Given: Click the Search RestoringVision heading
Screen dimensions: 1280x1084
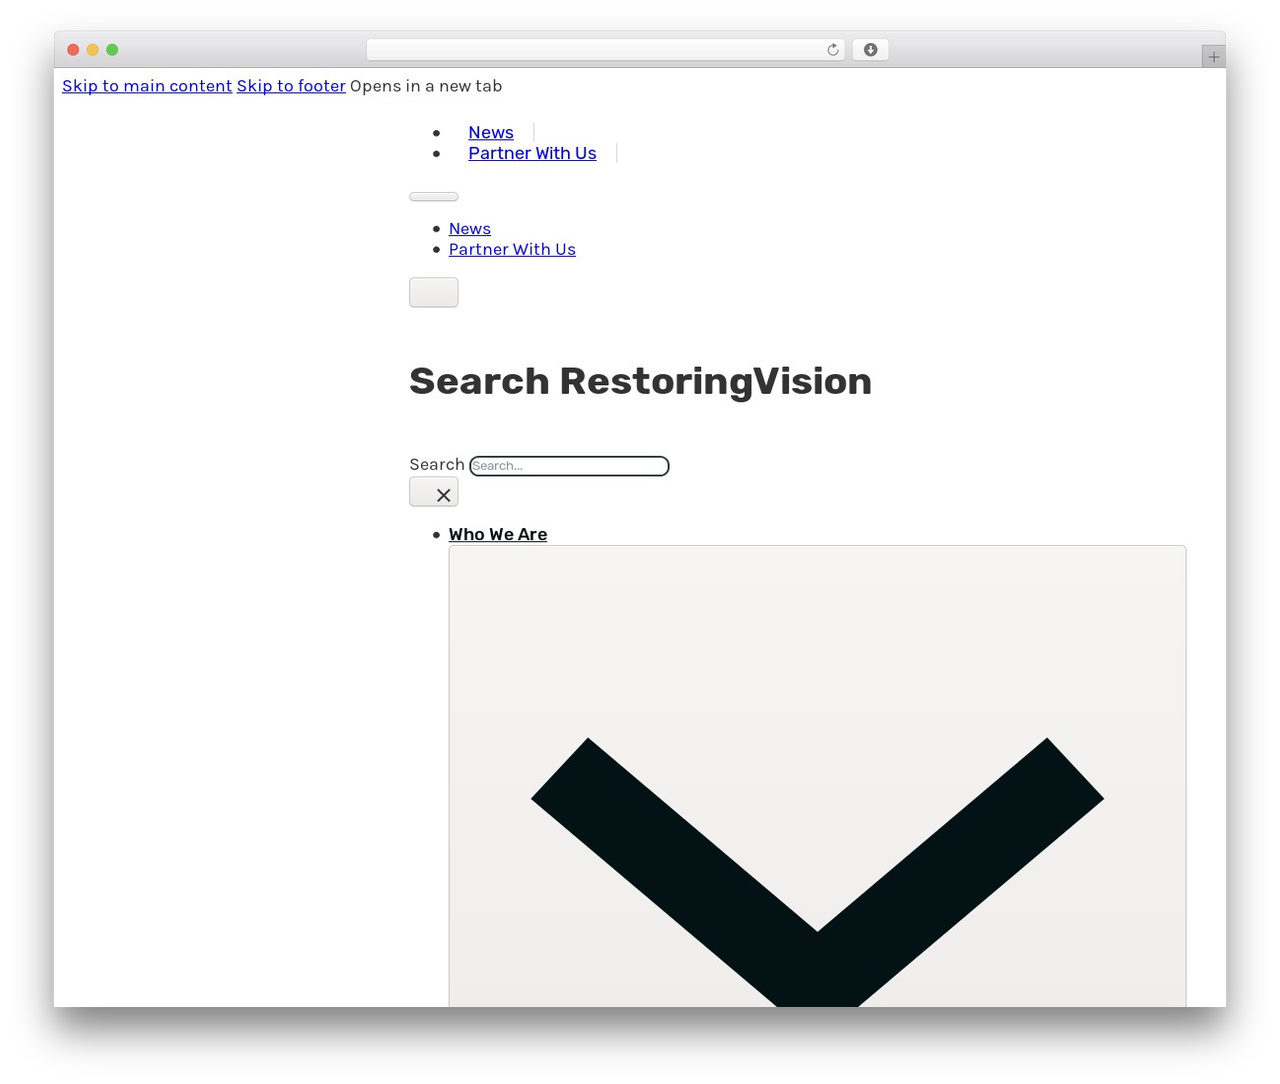Looking at the screenshot, I should 640,381.
